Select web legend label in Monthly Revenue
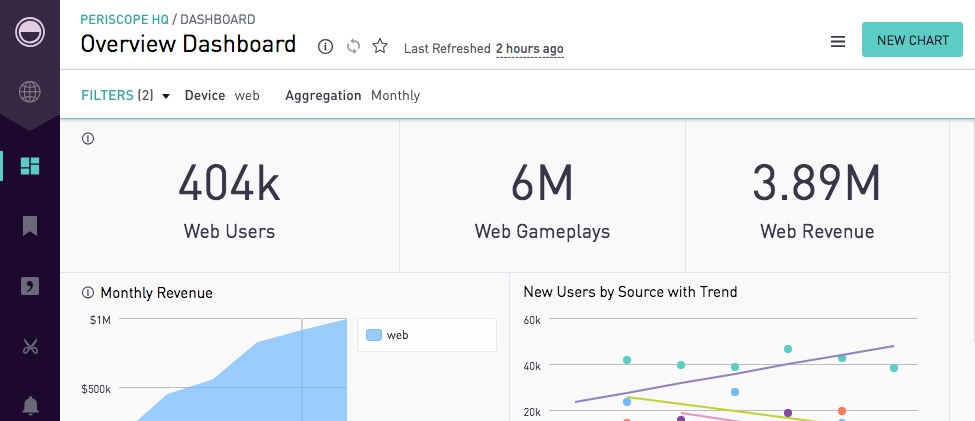The width and height of the screenshot is (975, 421). (x=397, y=335)
